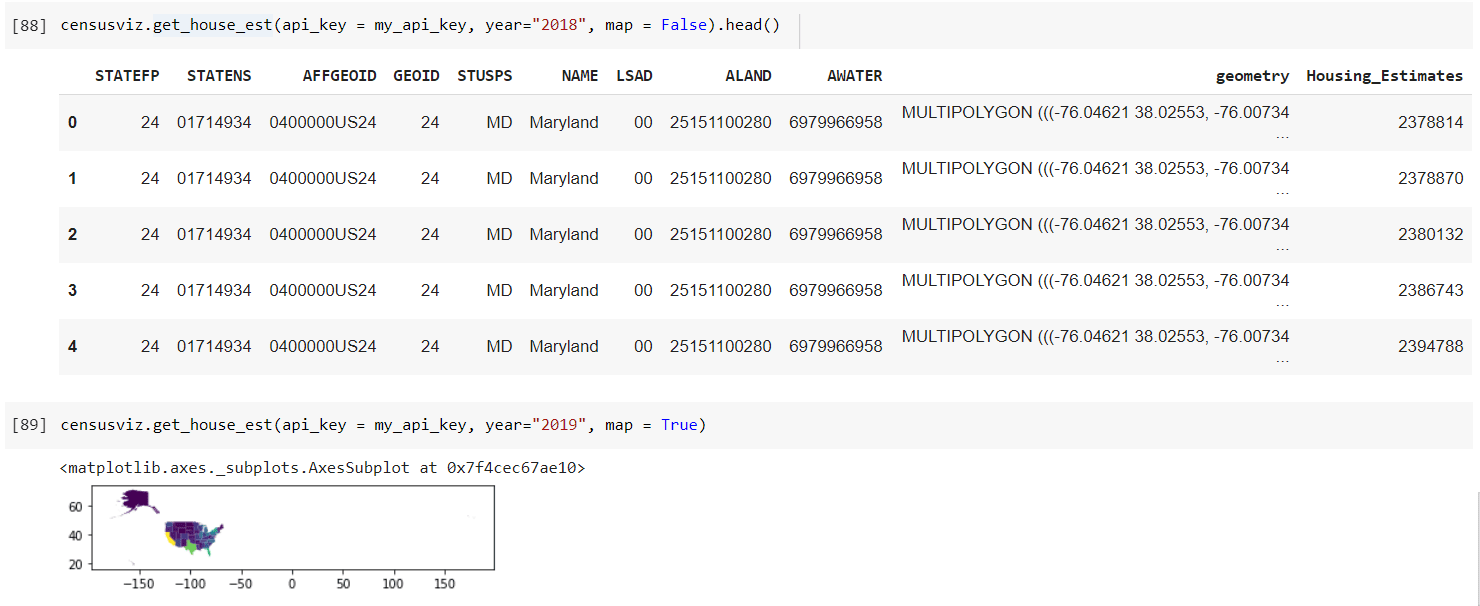Click the AWATER column header
Image resolution: width=1480 pixels, height=606 pixels.
(x=855, y=76)
